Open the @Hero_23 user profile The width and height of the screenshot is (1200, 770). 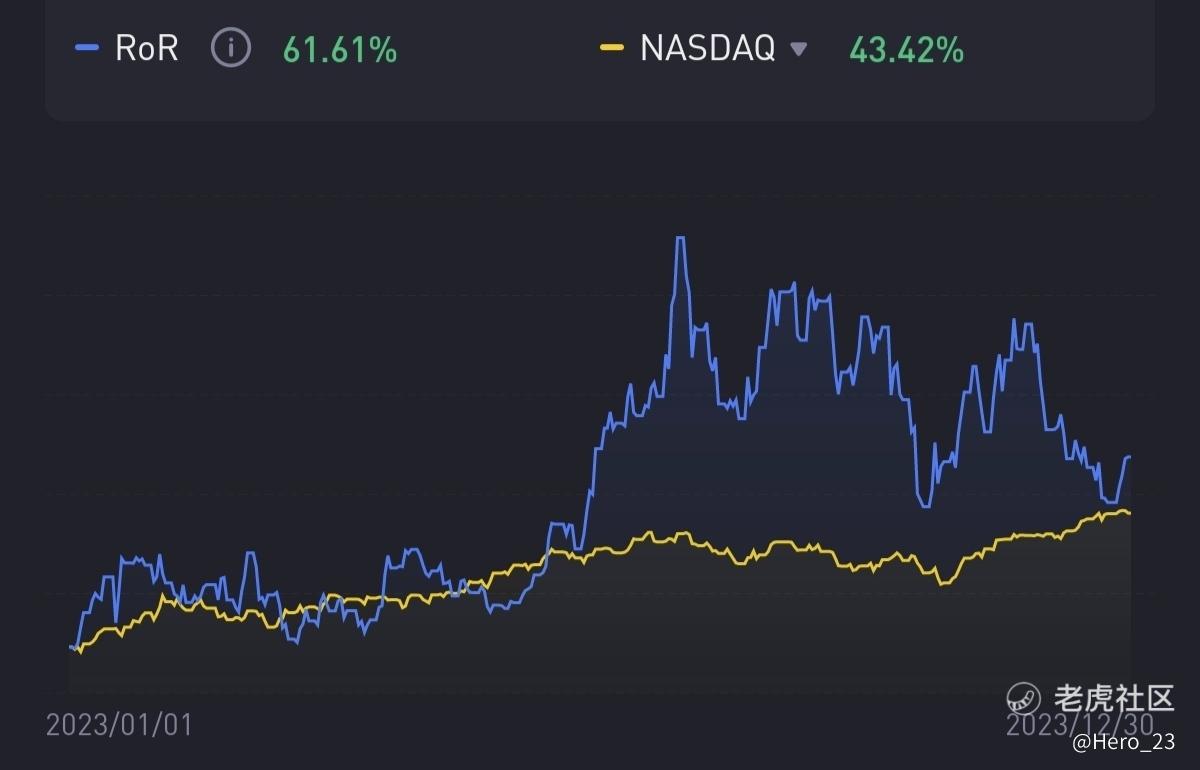coord(1123,743)
